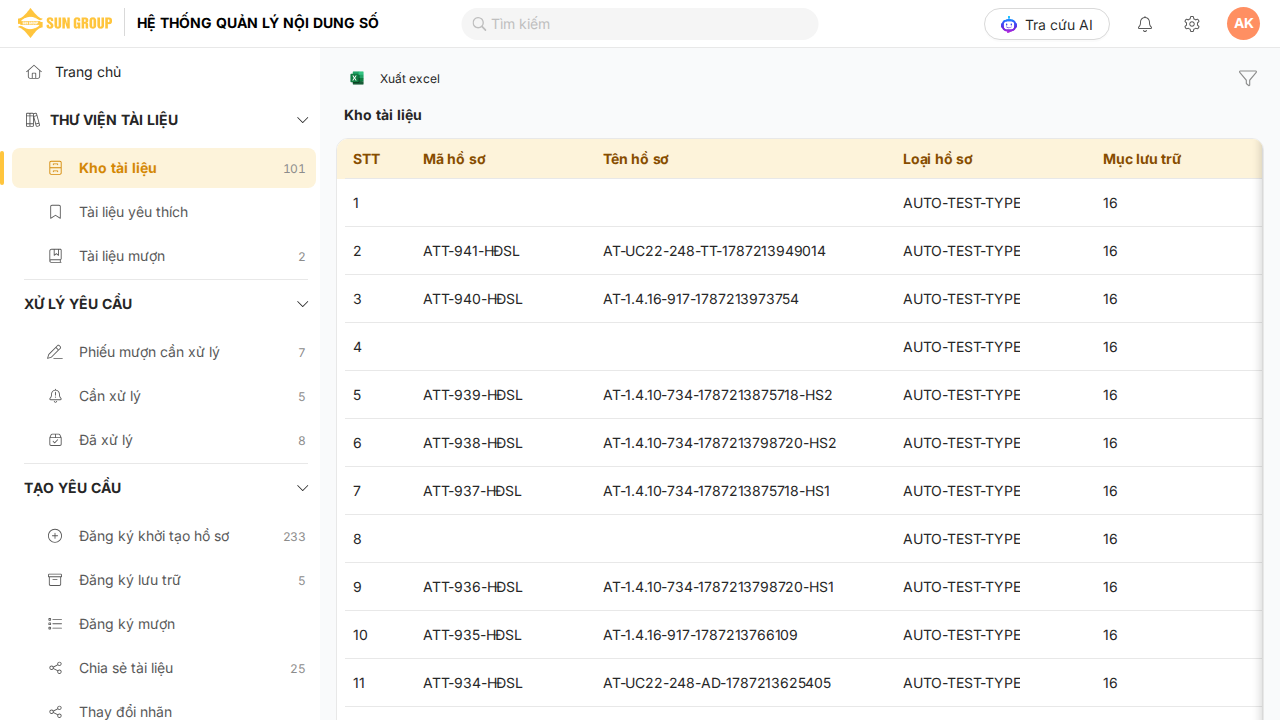Click the Tra cứu AI button
The image size is (1280, 720).
[x=1047, y=24]
